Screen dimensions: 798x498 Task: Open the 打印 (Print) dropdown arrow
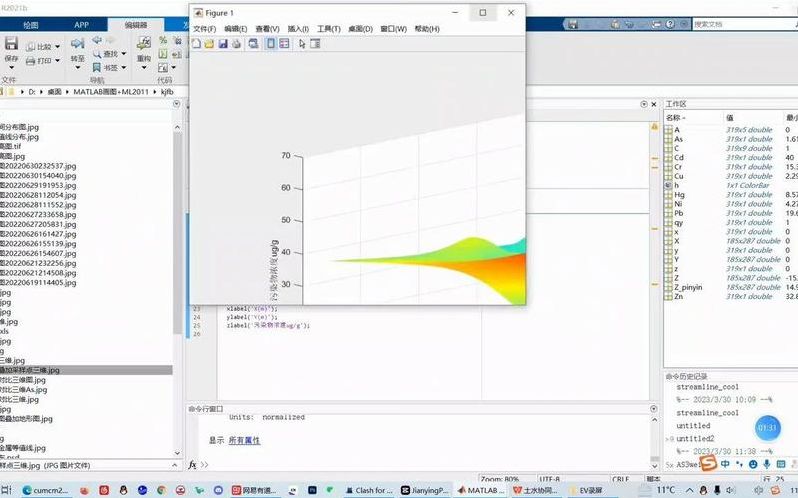point(57,60)
